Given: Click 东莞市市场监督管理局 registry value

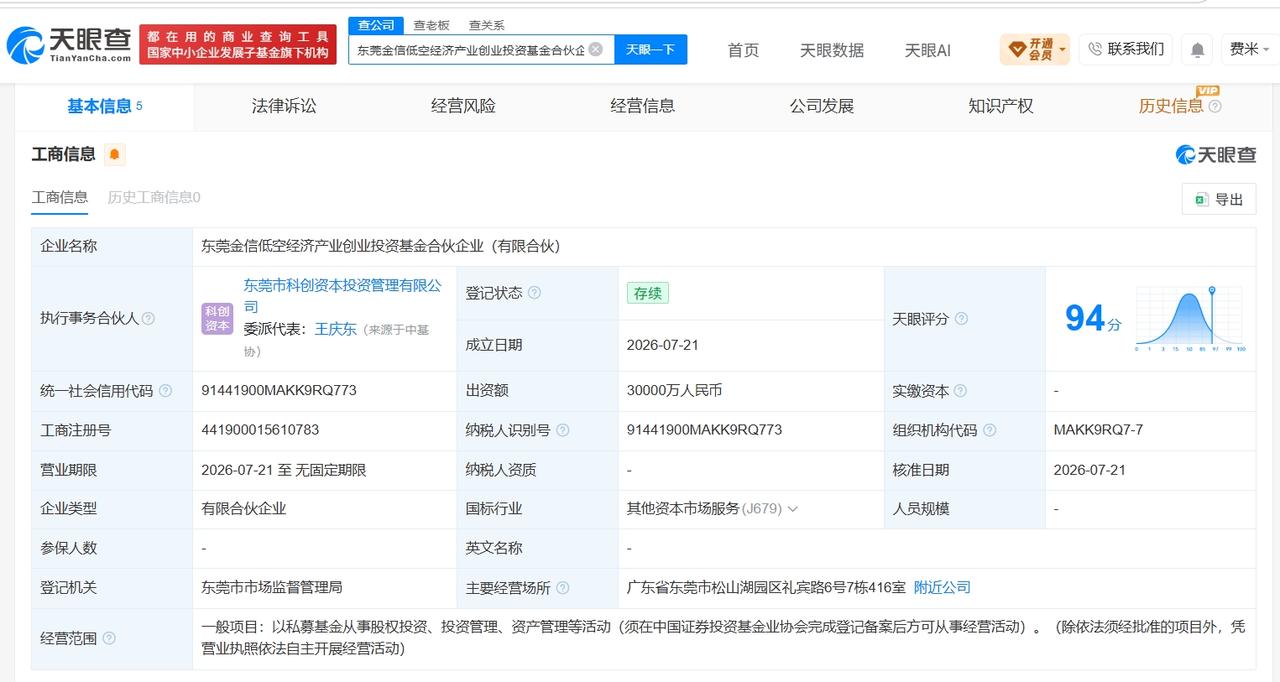Looking at the screenshot, I should (x=272, y=588).
